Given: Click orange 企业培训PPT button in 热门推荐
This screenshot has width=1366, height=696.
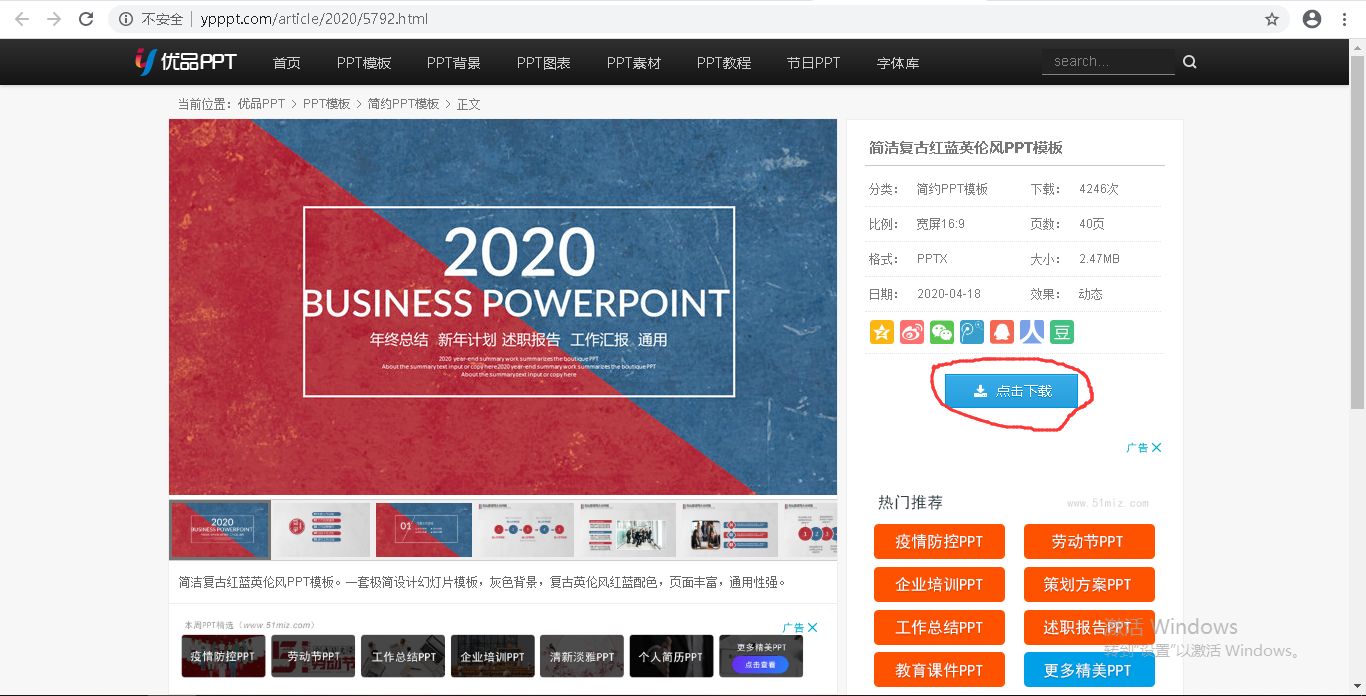Looking at the screenshot, I should point(939,584).
